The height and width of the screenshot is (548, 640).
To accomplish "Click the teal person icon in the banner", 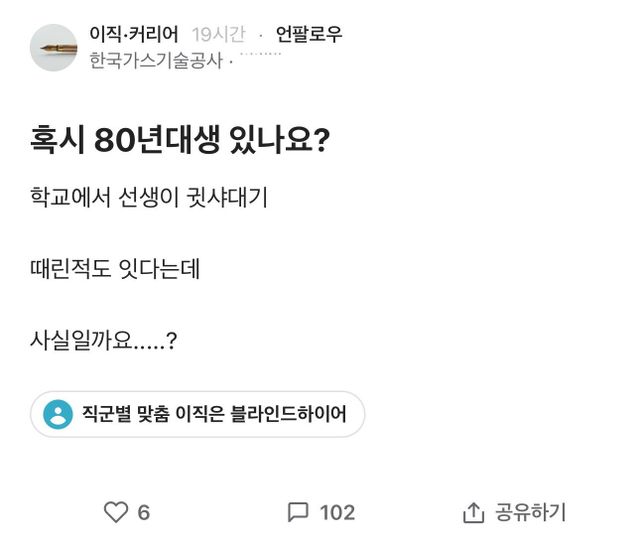I will coord(59,415).
